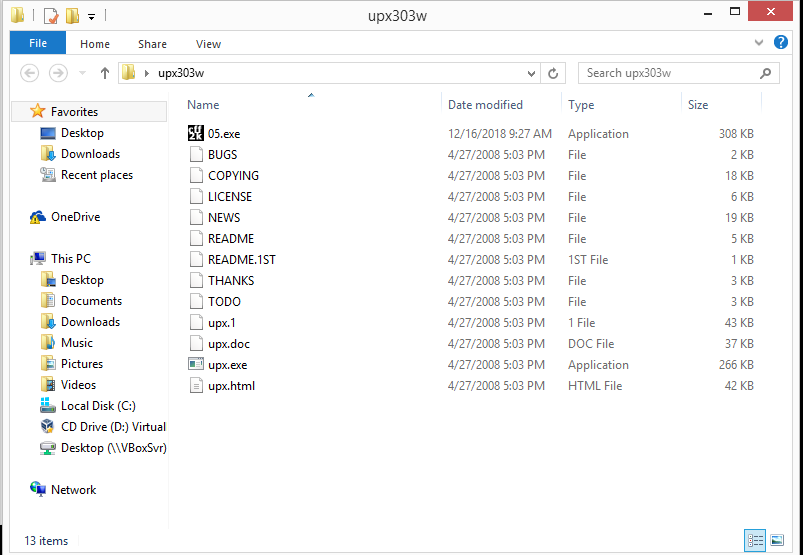Click the BUGS file icon
Screen dimensions: 803x555
click(196, 154)
